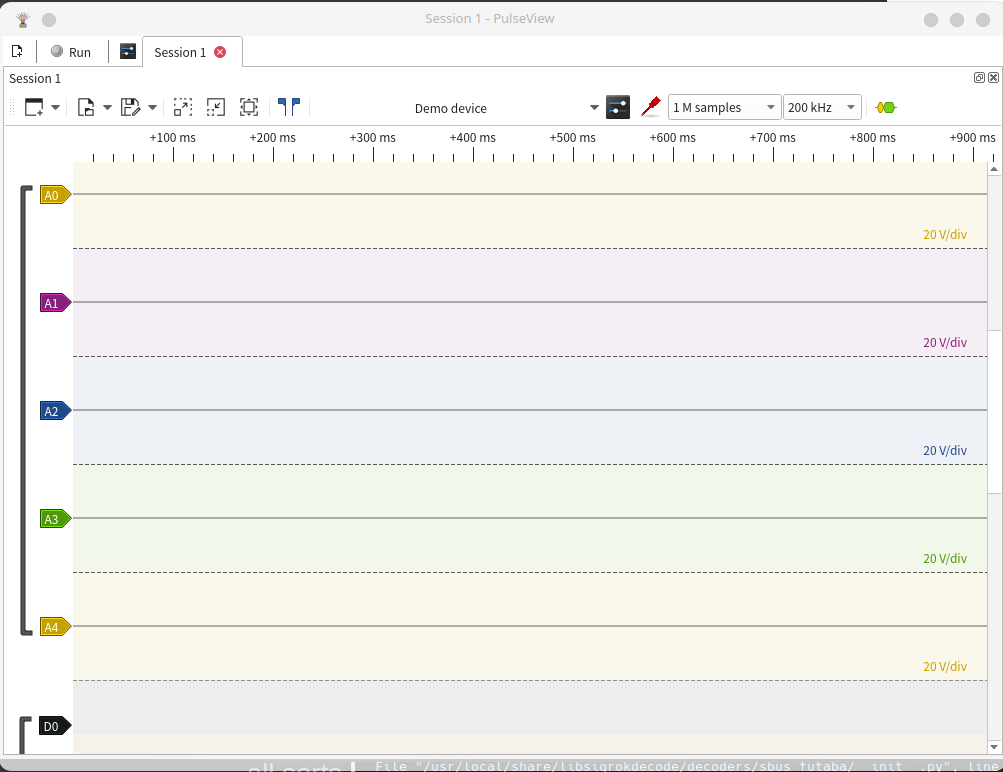The height and width of the screenshot is (772, 1003).
Task: Add a protocol decoder with the decoder icon
Action: pyautogui.click(x=884, y=107)
